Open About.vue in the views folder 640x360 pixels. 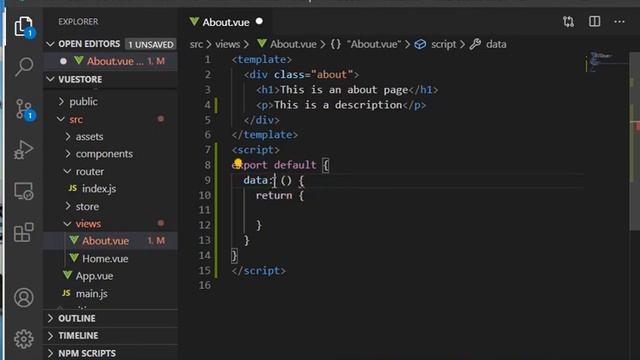click(110, 241)
